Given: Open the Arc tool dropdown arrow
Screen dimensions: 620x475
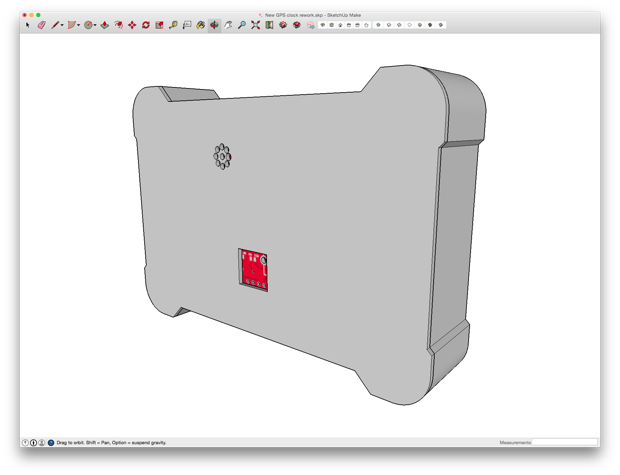Looking at the screenshot, I should pos(95,25).
